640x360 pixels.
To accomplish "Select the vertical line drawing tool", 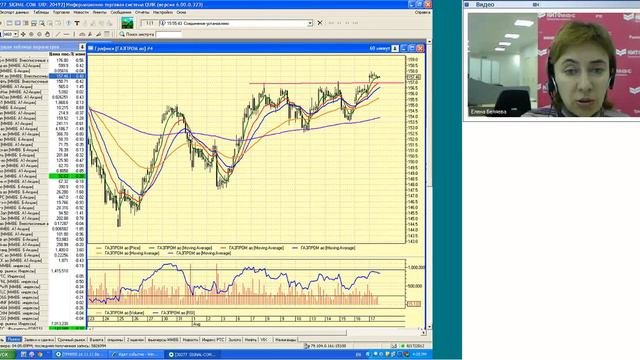I will pos(74,34).
